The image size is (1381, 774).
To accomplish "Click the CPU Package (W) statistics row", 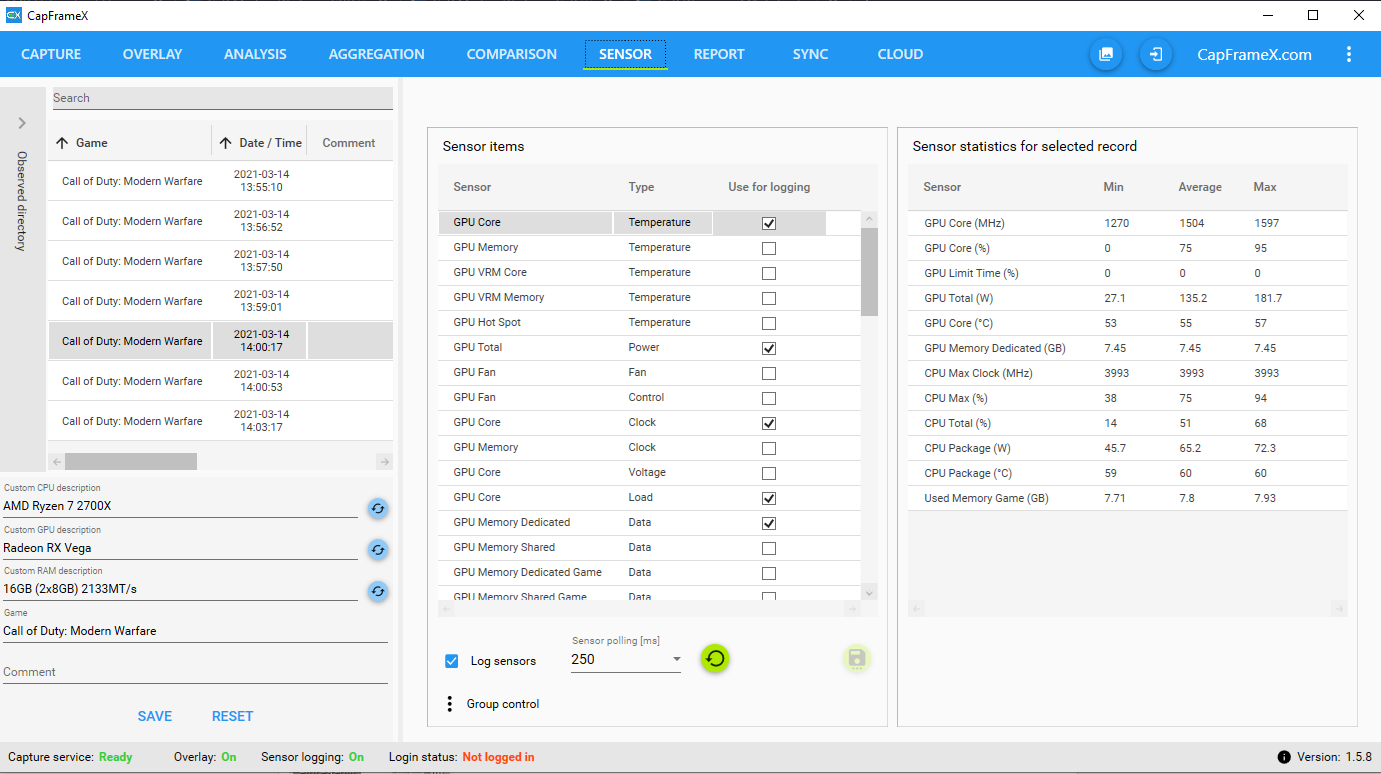I will coord(1128,448).
